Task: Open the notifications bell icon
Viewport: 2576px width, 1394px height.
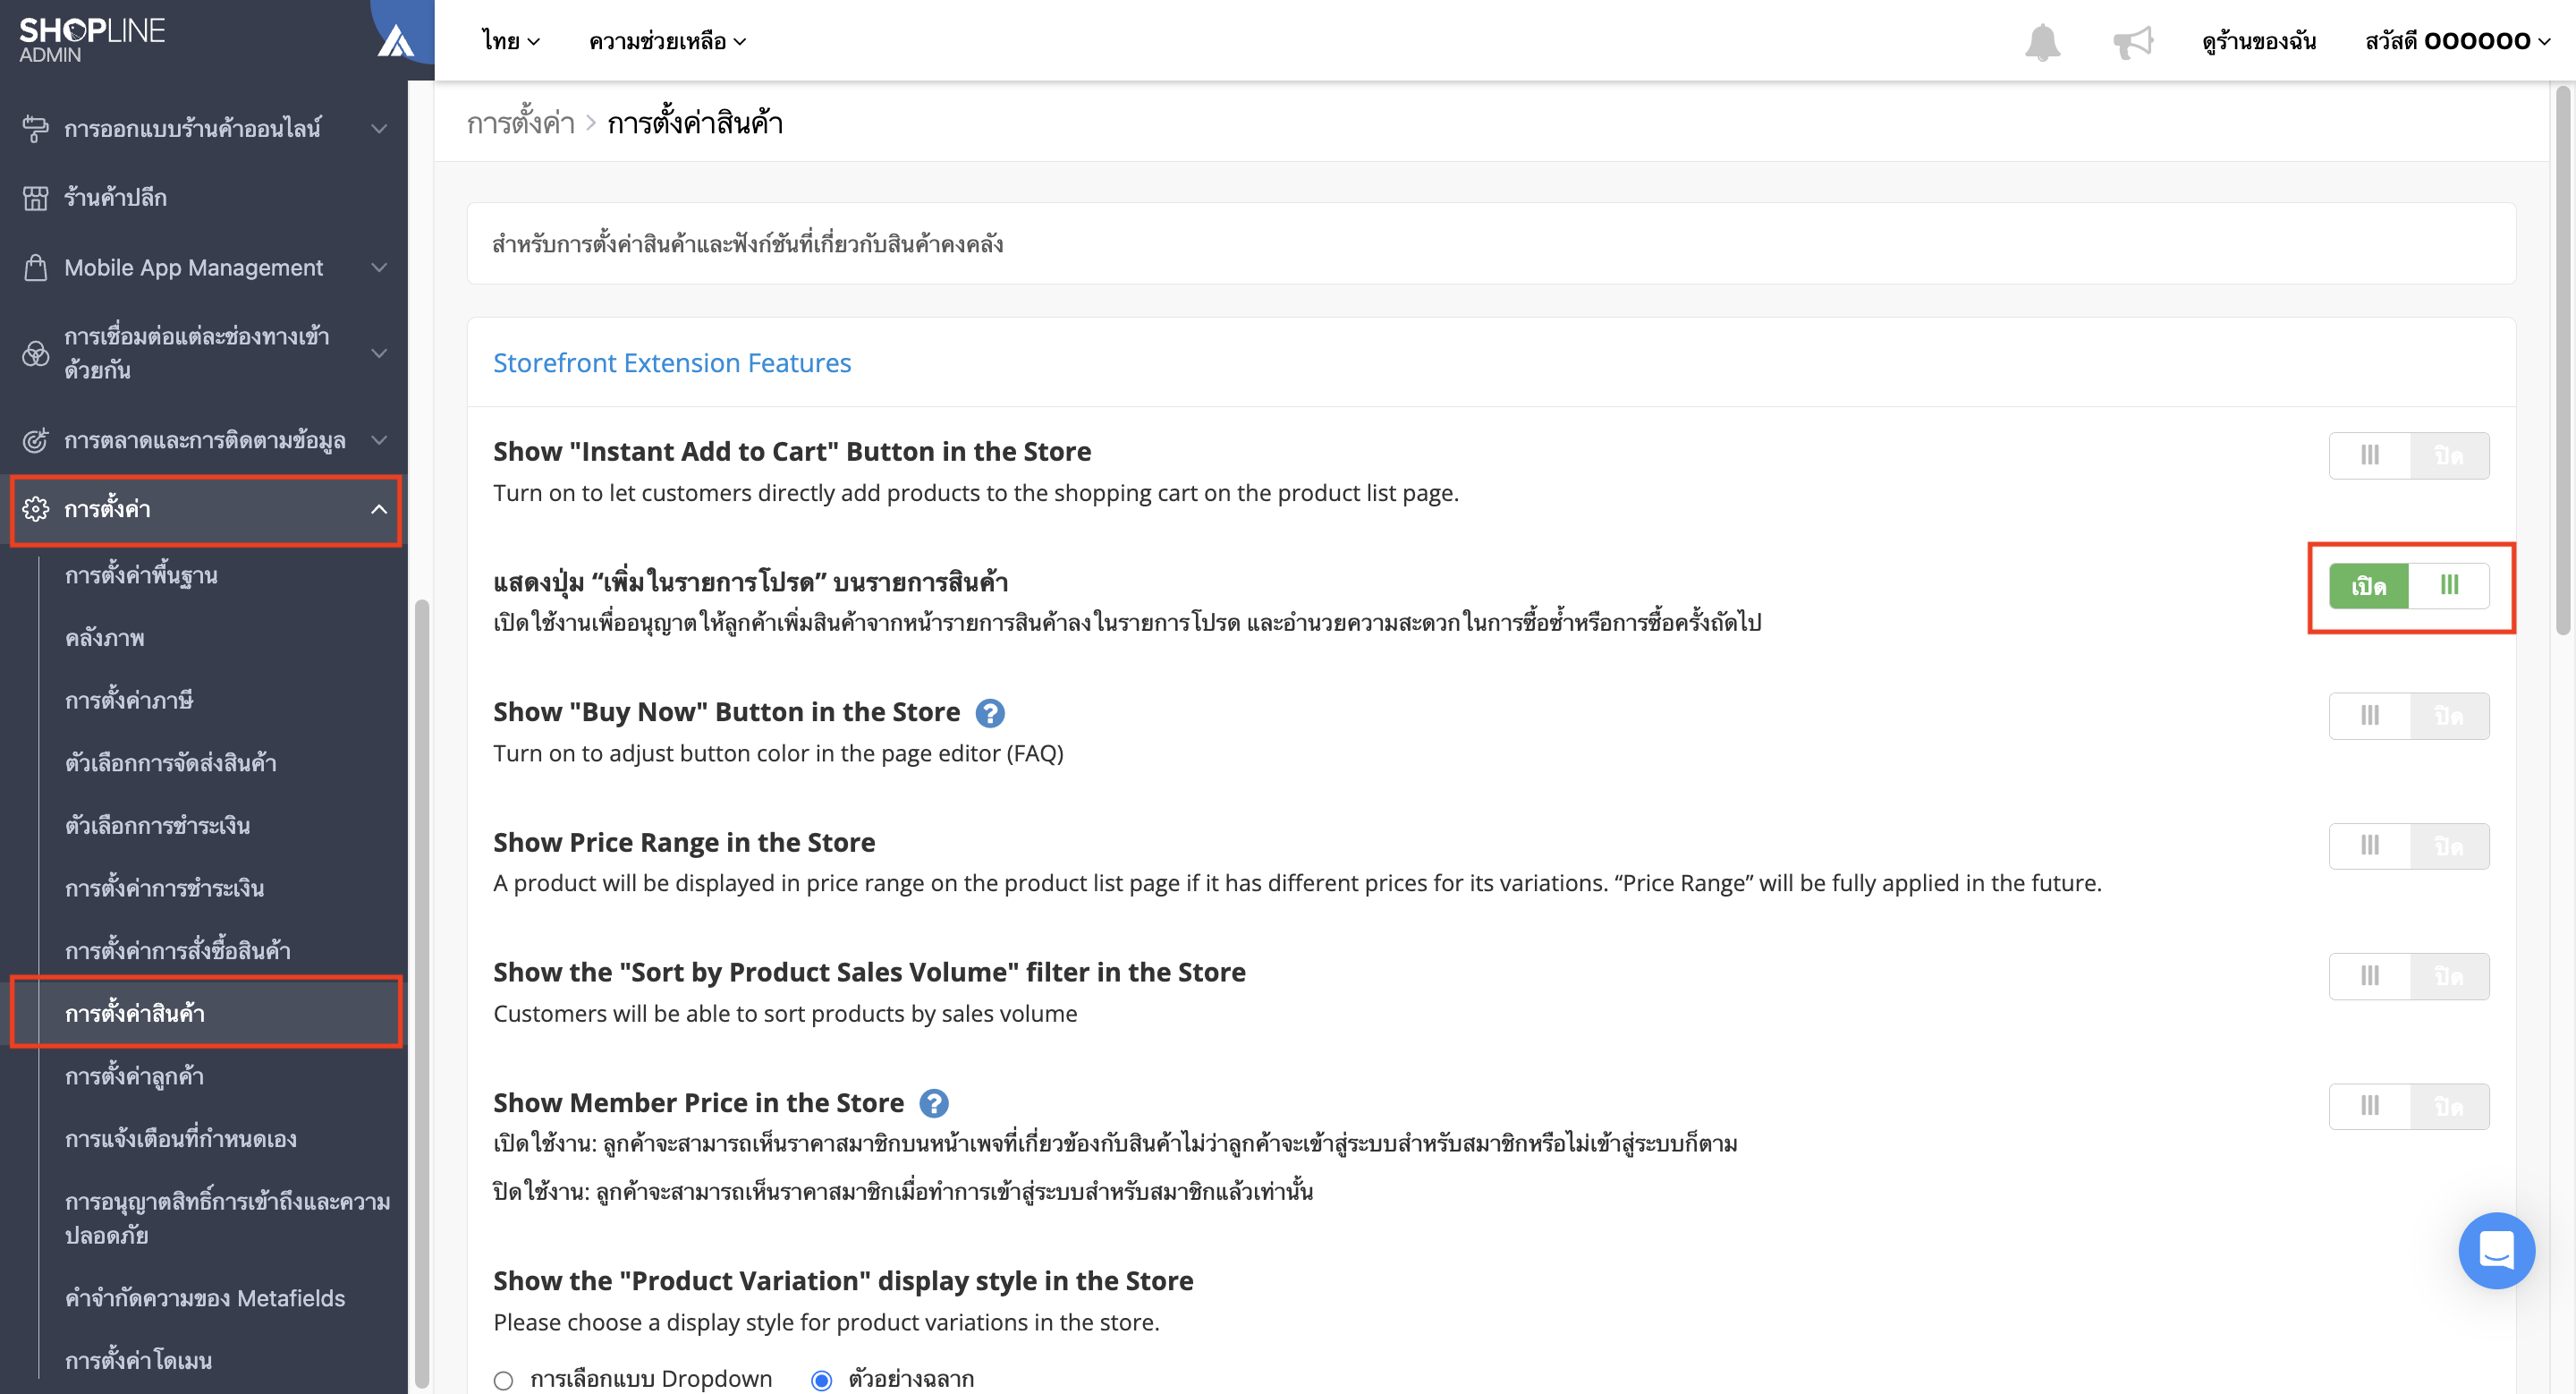Action: [2042, 42]
